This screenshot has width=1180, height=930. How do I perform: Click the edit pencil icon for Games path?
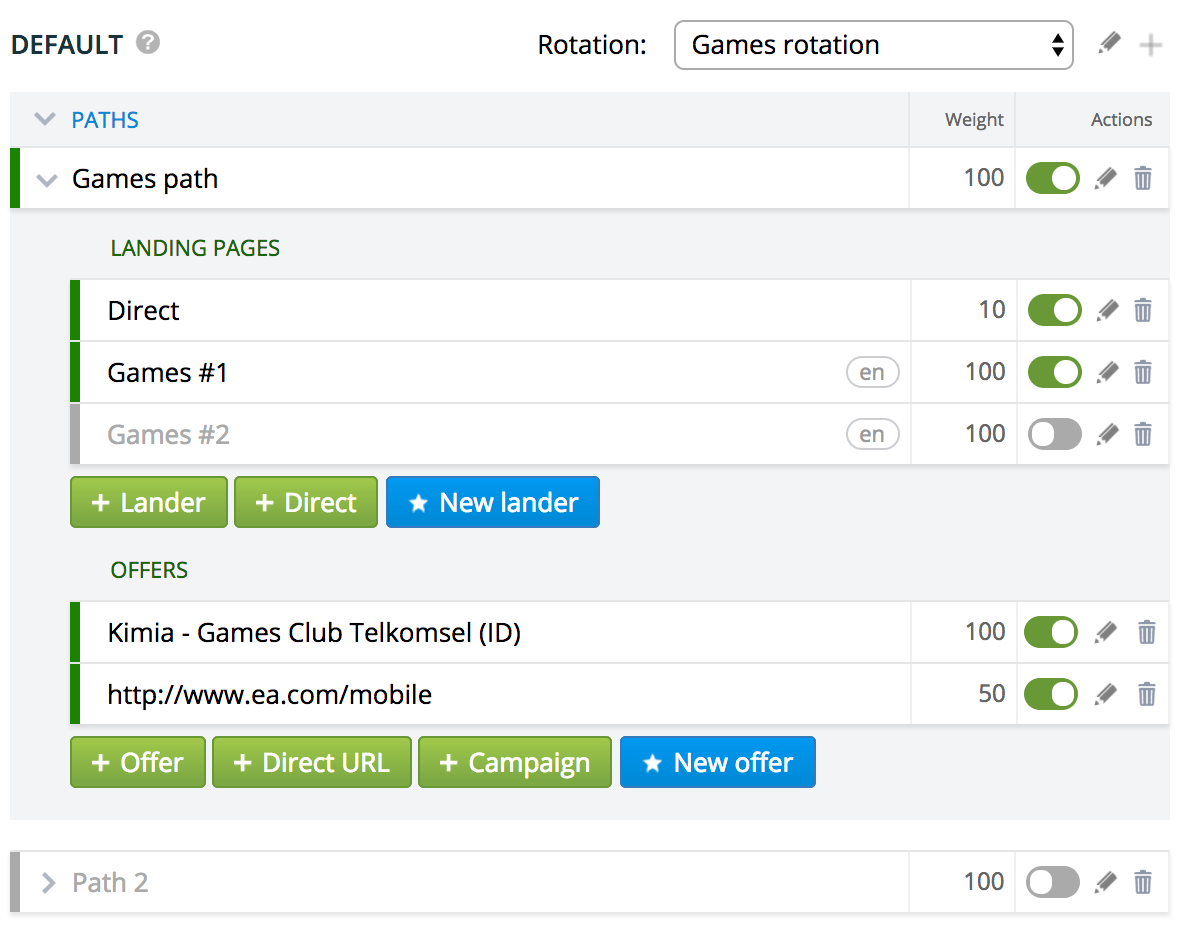point(1106,179)
